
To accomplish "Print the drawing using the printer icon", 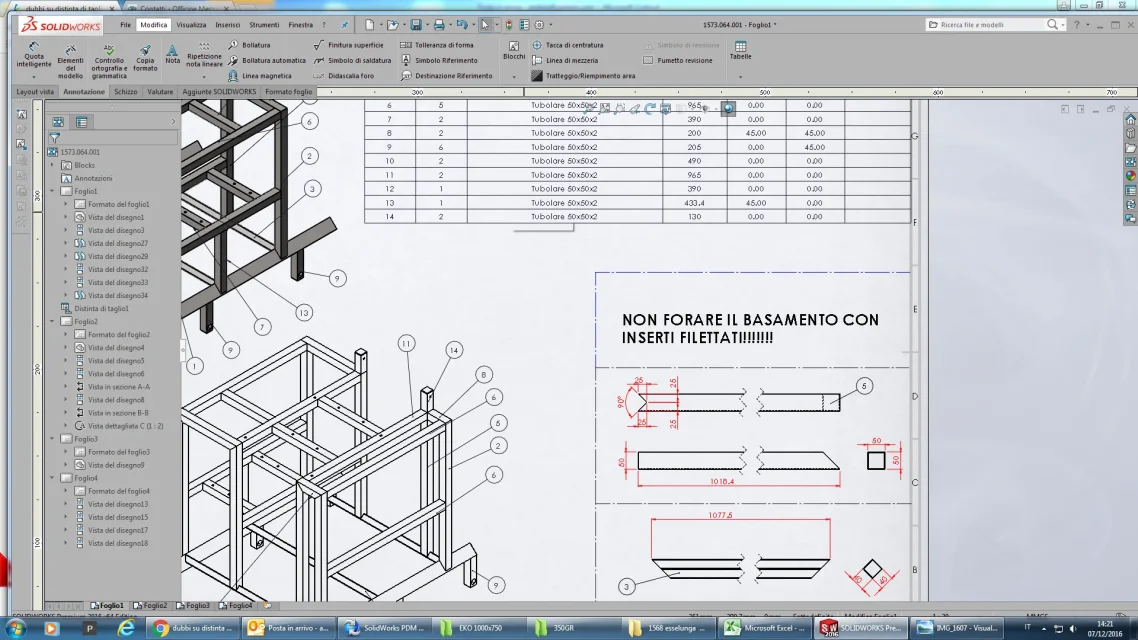I will point(439,25).
